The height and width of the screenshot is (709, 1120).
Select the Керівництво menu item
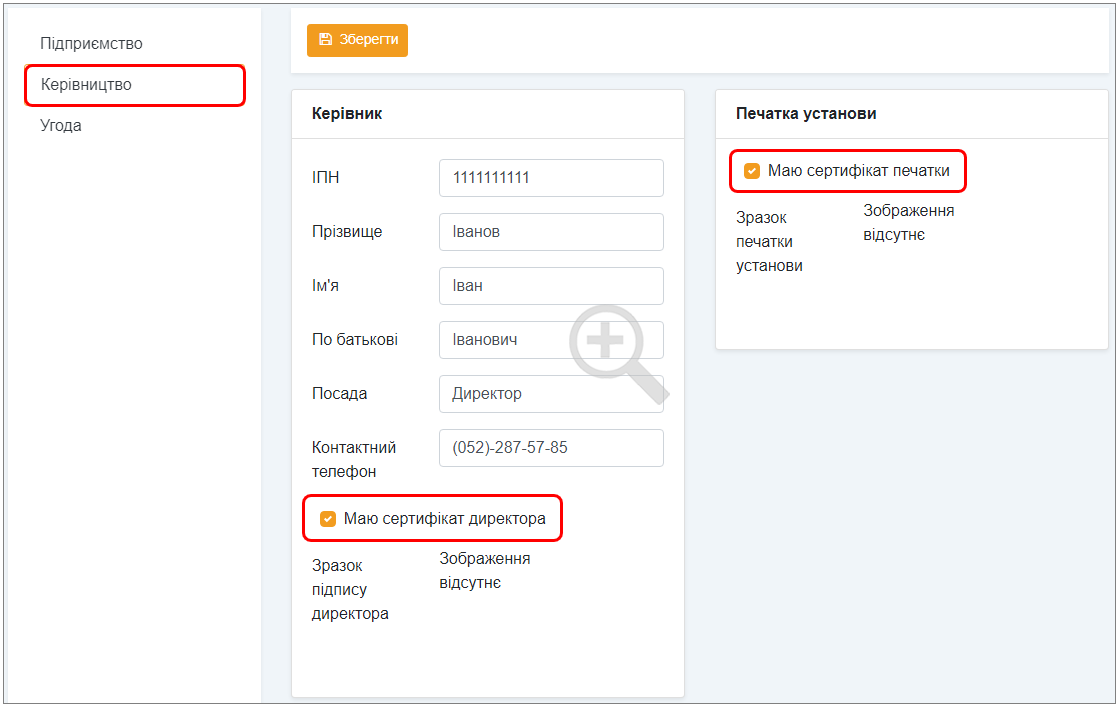134,85
